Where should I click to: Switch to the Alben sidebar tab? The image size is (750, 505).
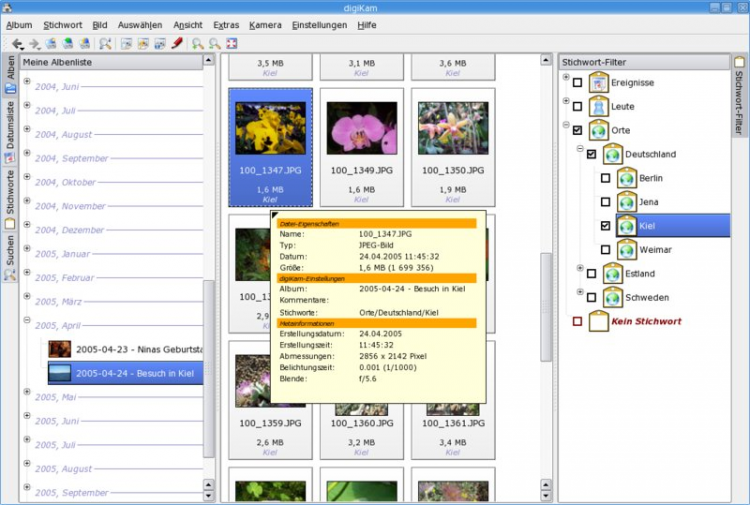(10, 75)
